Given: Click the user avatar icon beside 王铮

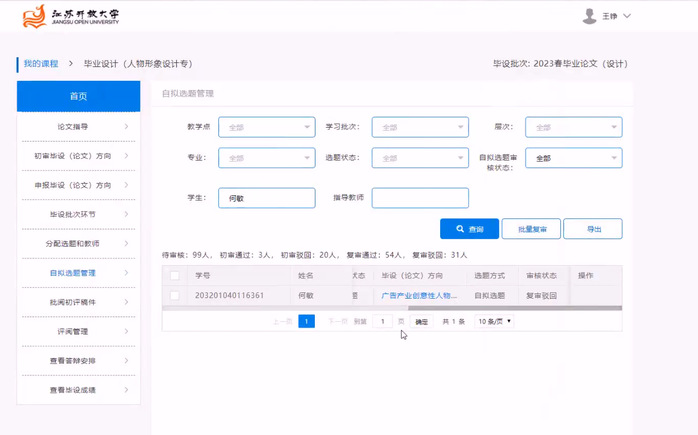Looking at the screenshot, I should pyautogui.click(x=589, y=16).
